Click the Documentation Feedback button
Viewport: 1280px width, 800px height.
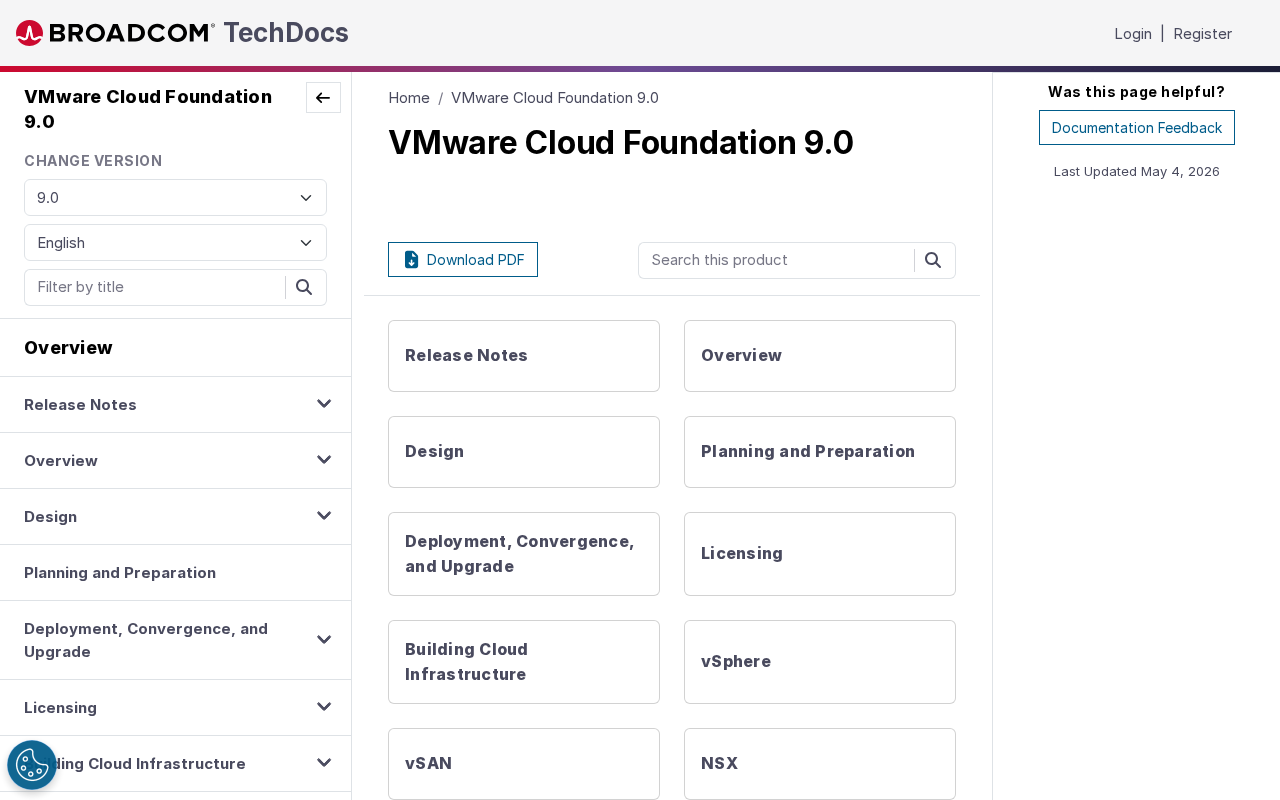[x=1137, y=128]
